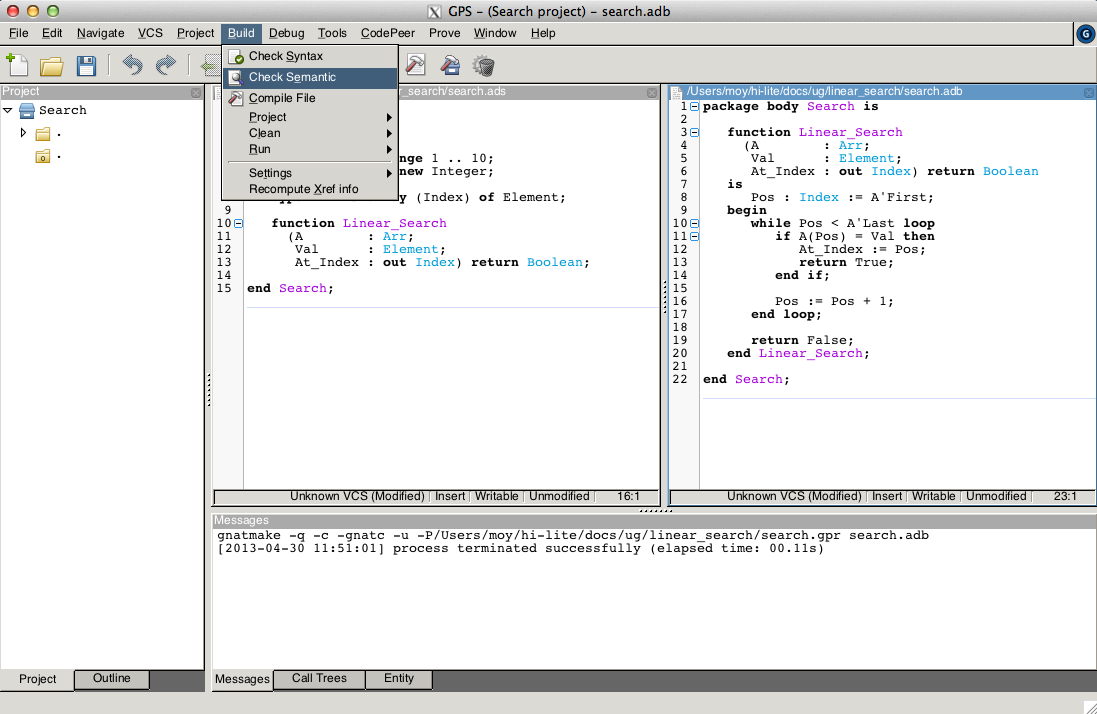
Task: Go back to previous location with the green arrow
Action: [x=210, y=66]
